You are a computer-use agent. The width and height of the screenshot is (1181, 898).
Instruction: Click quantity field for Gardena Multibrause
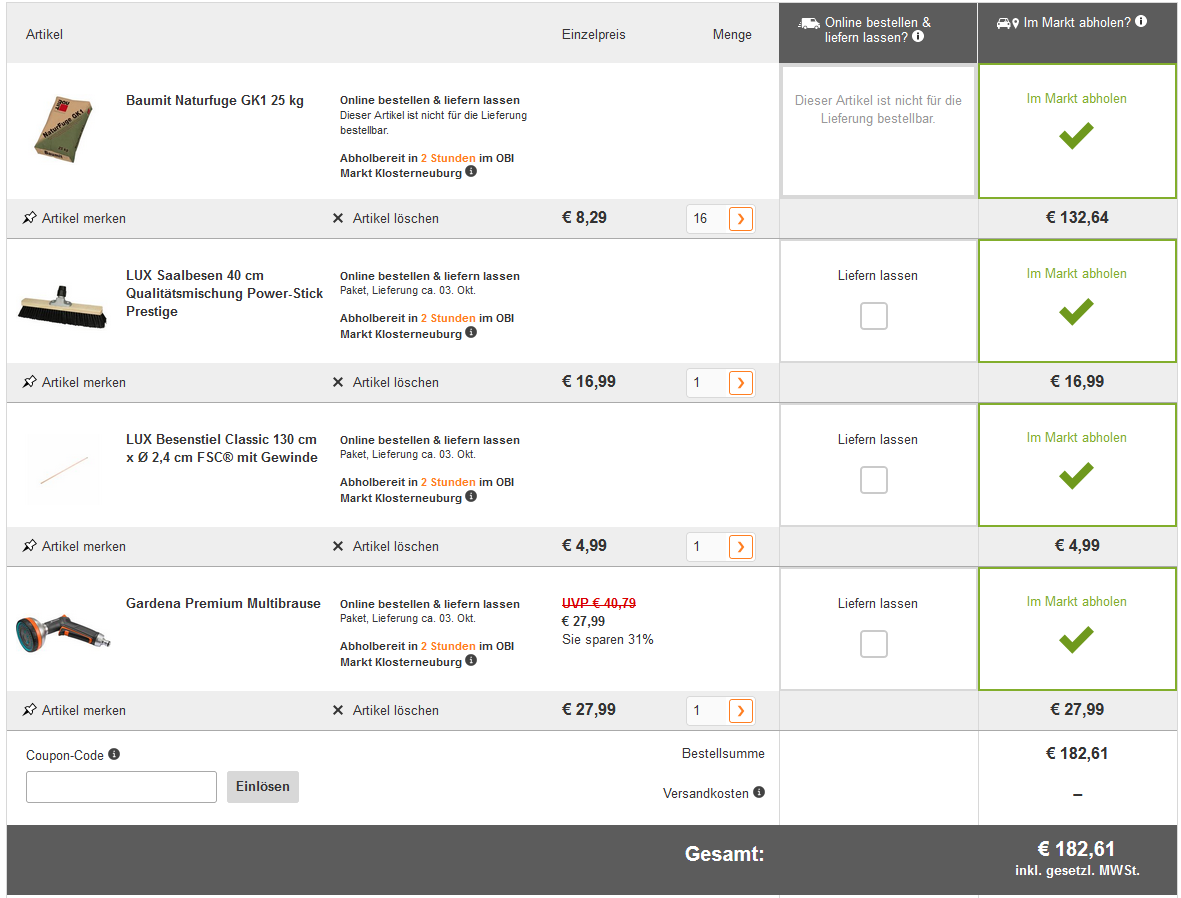(x=707, y=710)
